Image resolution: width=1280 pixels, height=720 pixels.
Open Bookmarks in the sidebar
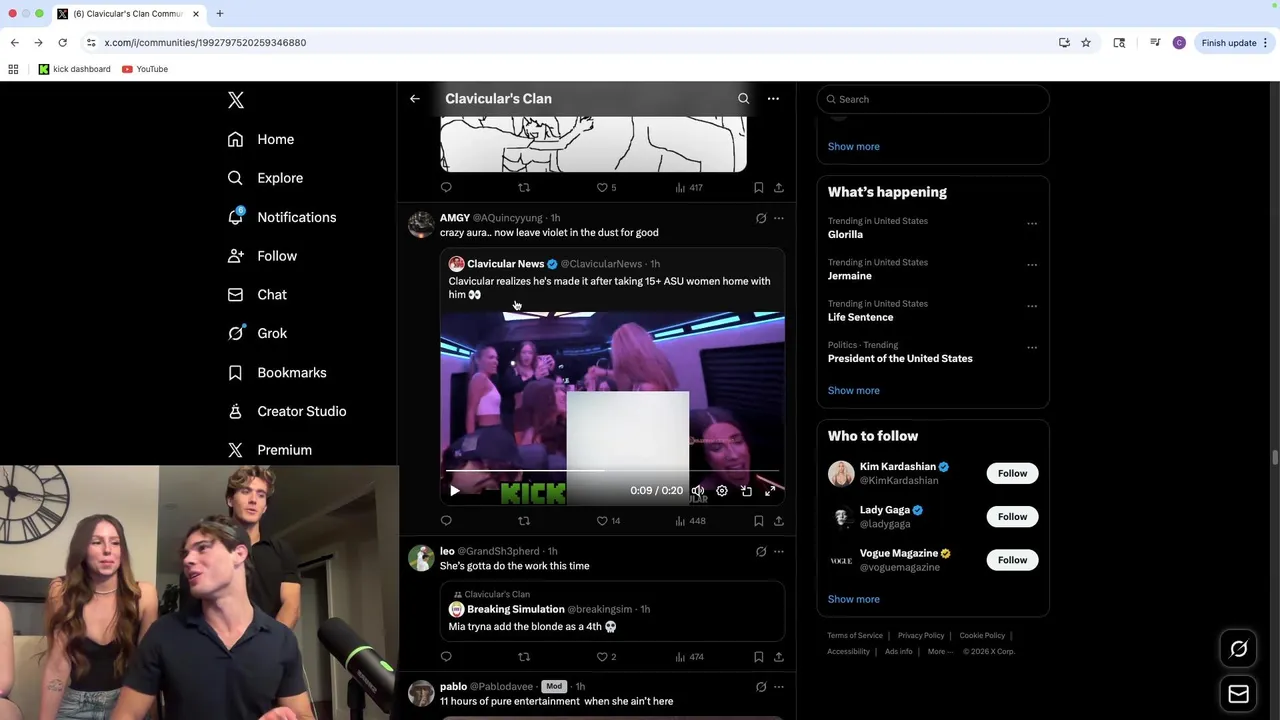point(277,372)
